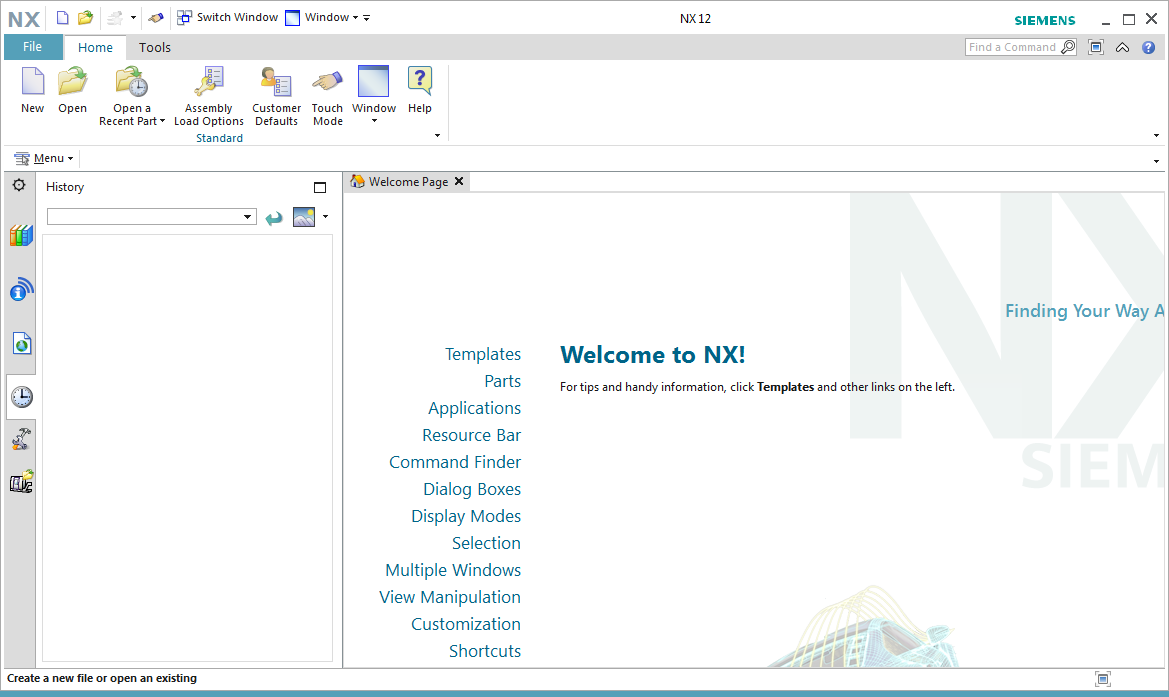Open Assembly Load Options
1169x697 pixels.
pos(209,96)
